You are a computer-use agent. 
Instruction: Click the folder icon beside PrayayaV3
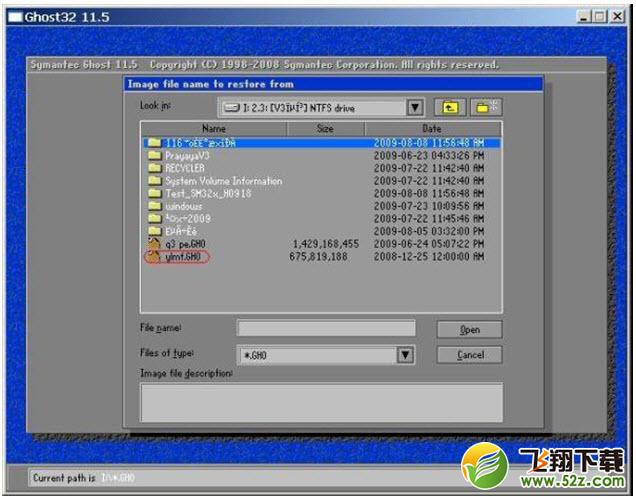(155, 155)
